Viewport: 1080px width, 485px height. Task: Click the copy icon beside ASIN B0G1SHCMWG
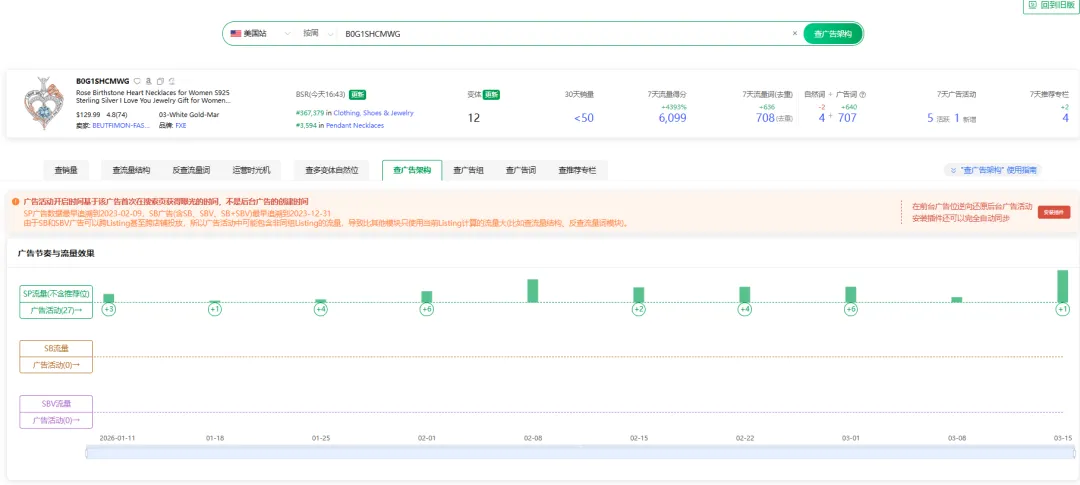pos(160,81)
